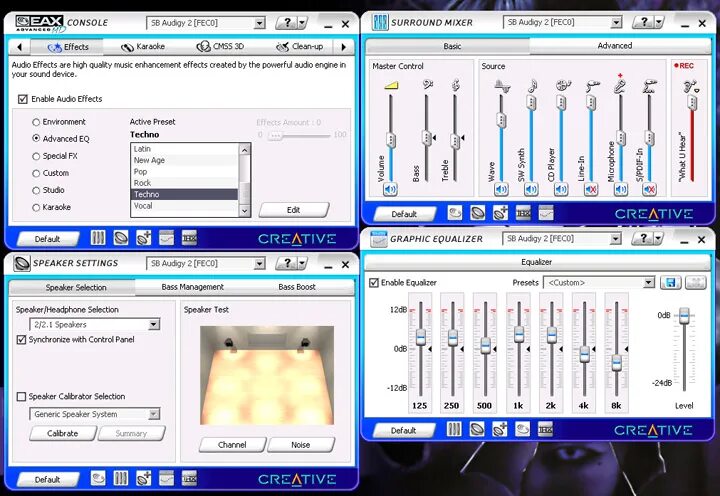Click the Calibrate button

pos(63,434)
